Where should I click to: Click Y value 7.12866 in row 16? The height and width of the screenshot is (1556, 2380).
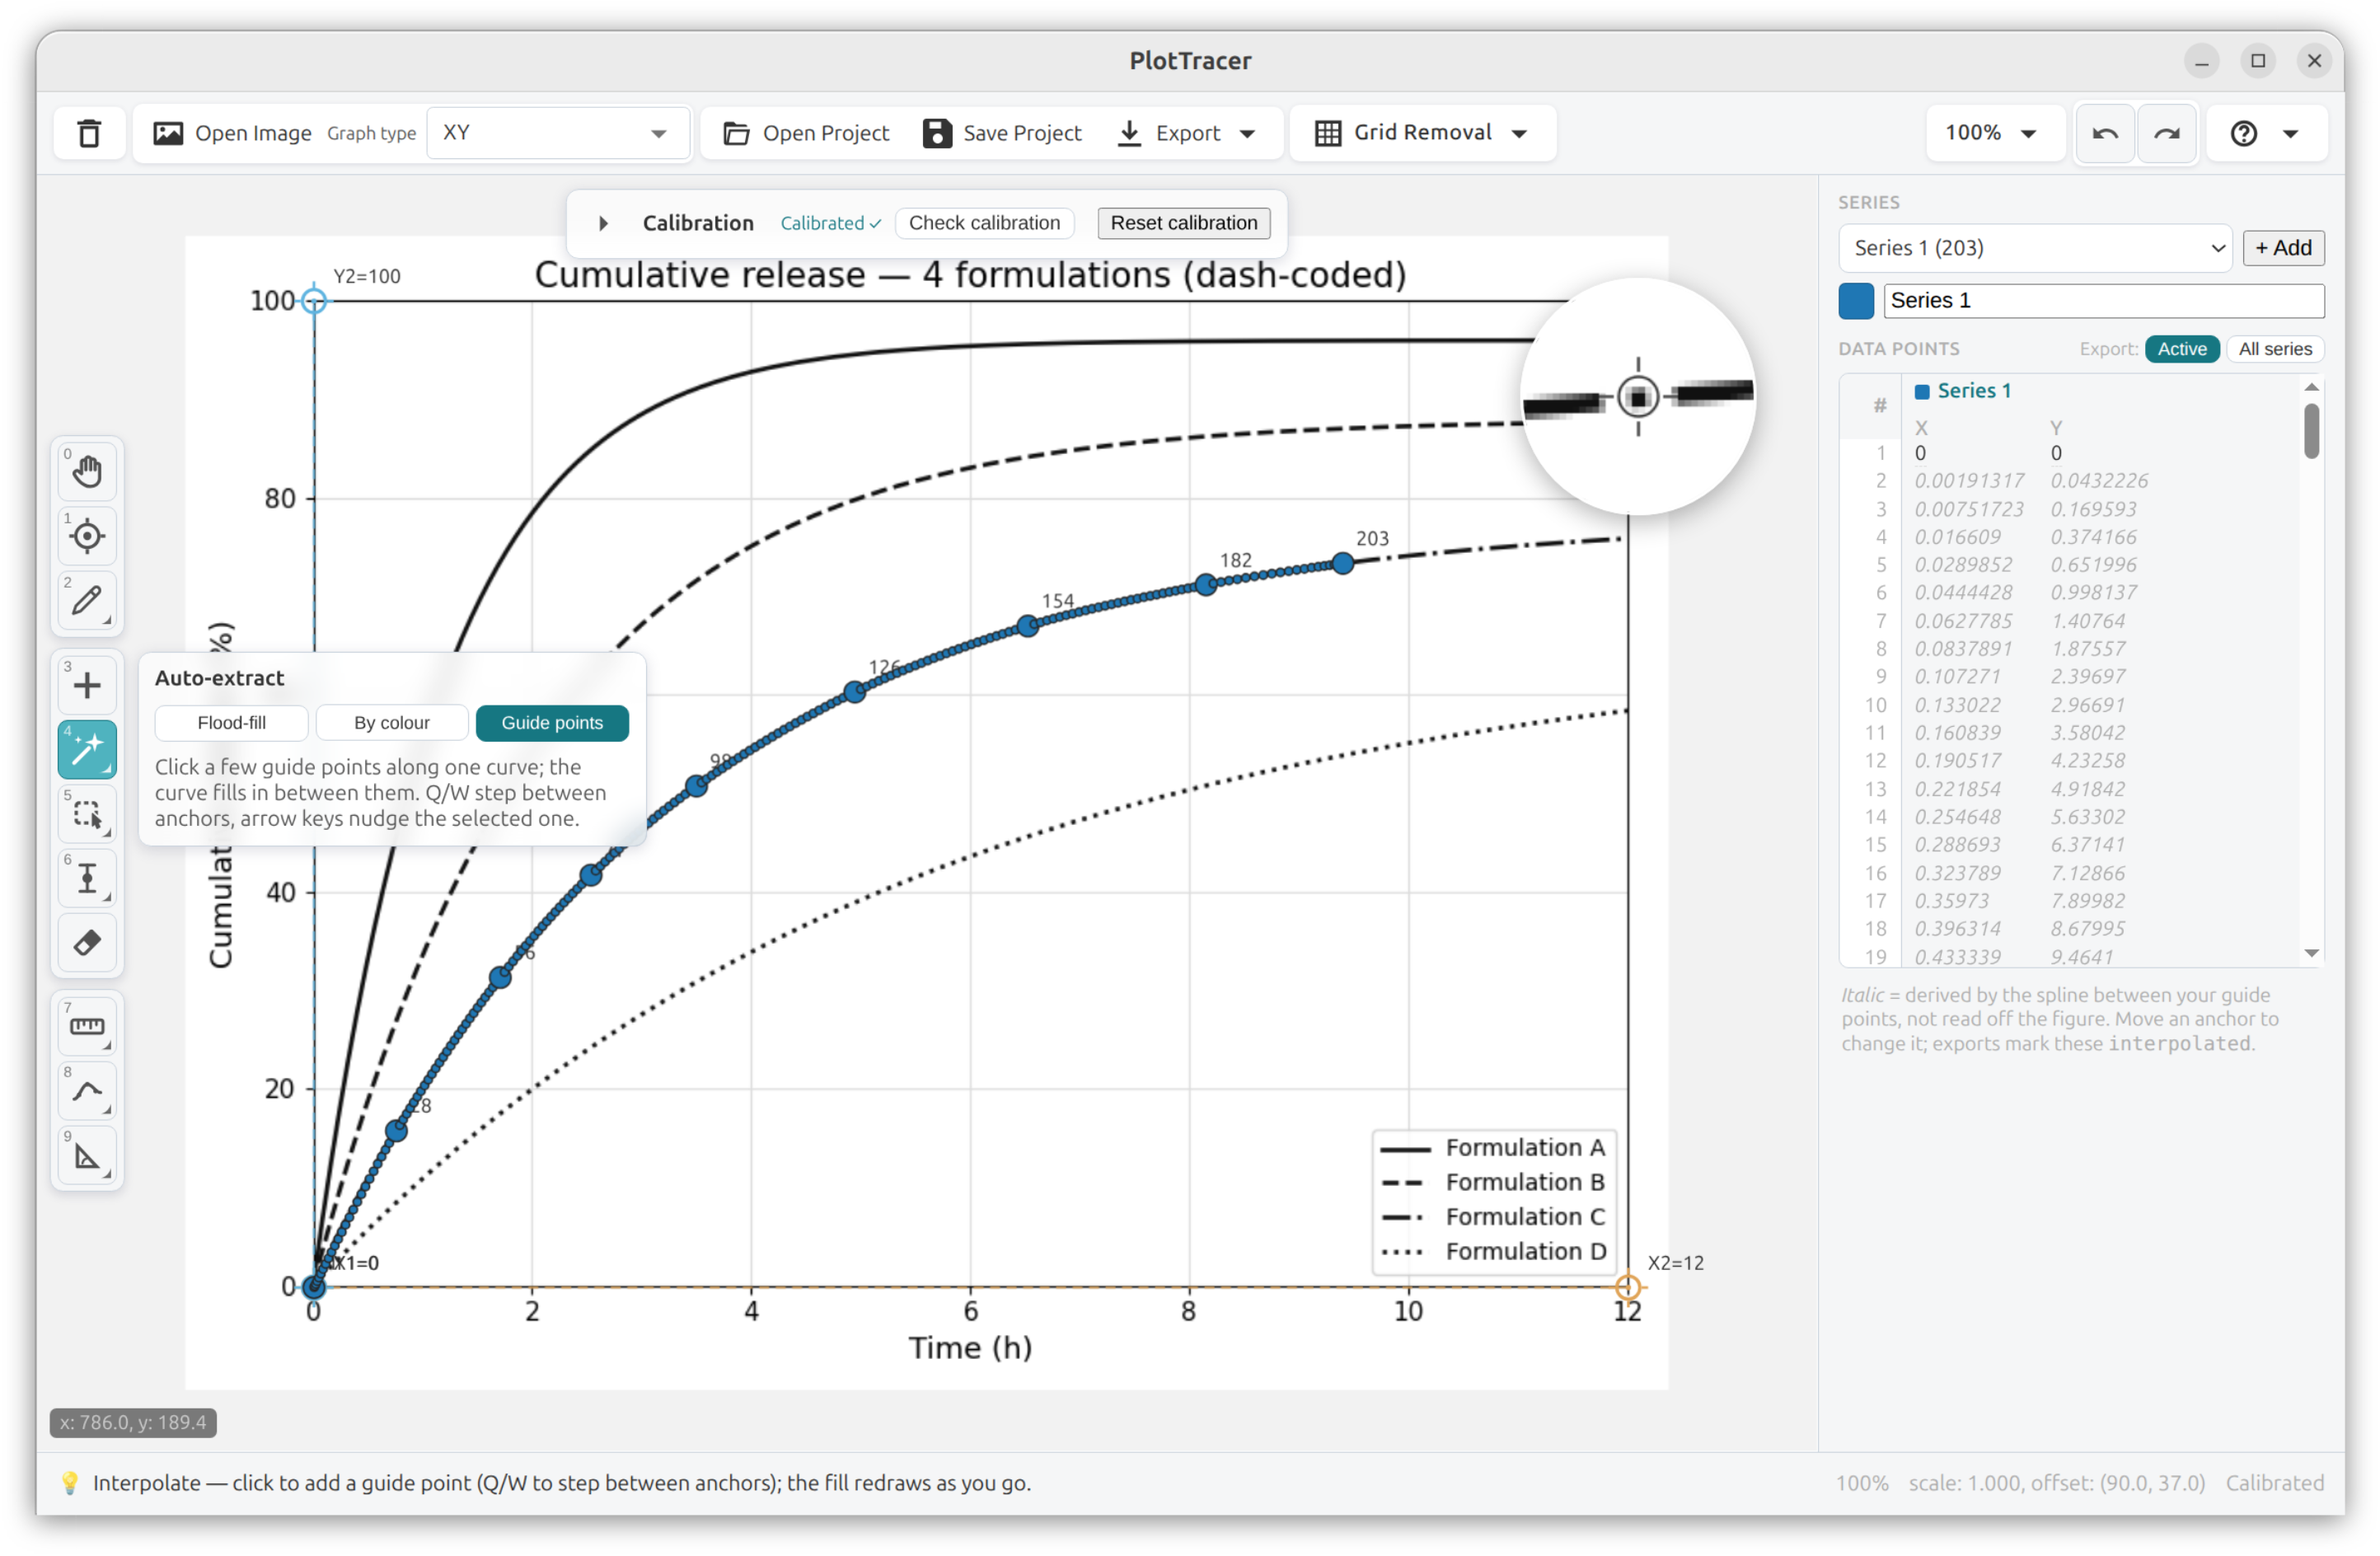tap(2087, 873)
